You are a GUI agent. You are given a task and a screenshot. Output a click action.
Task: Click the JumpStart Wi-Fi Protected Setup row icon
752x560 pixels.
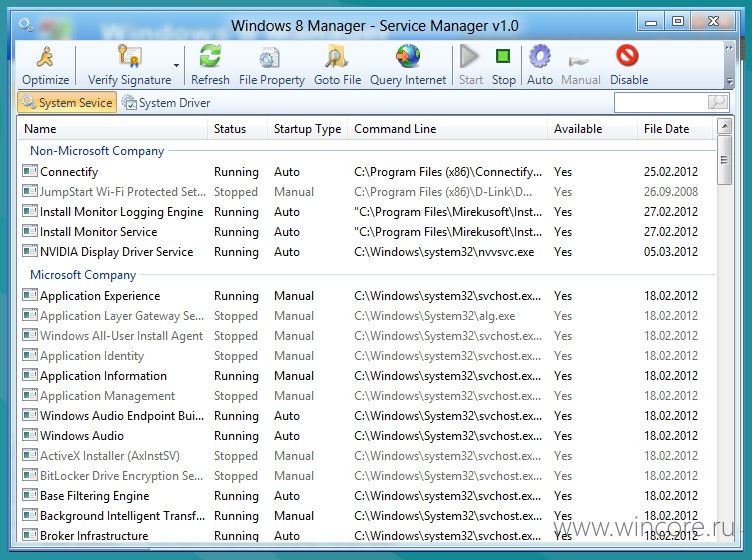point(30,191)
